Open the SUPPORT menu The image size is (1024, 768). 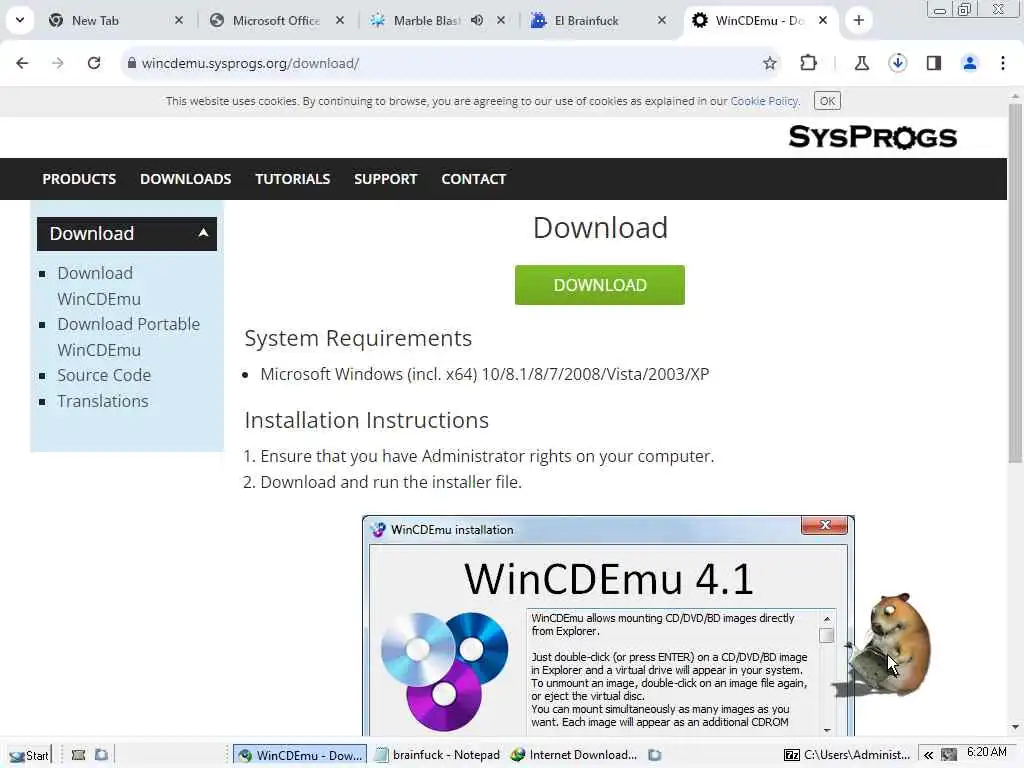point(385,179)
